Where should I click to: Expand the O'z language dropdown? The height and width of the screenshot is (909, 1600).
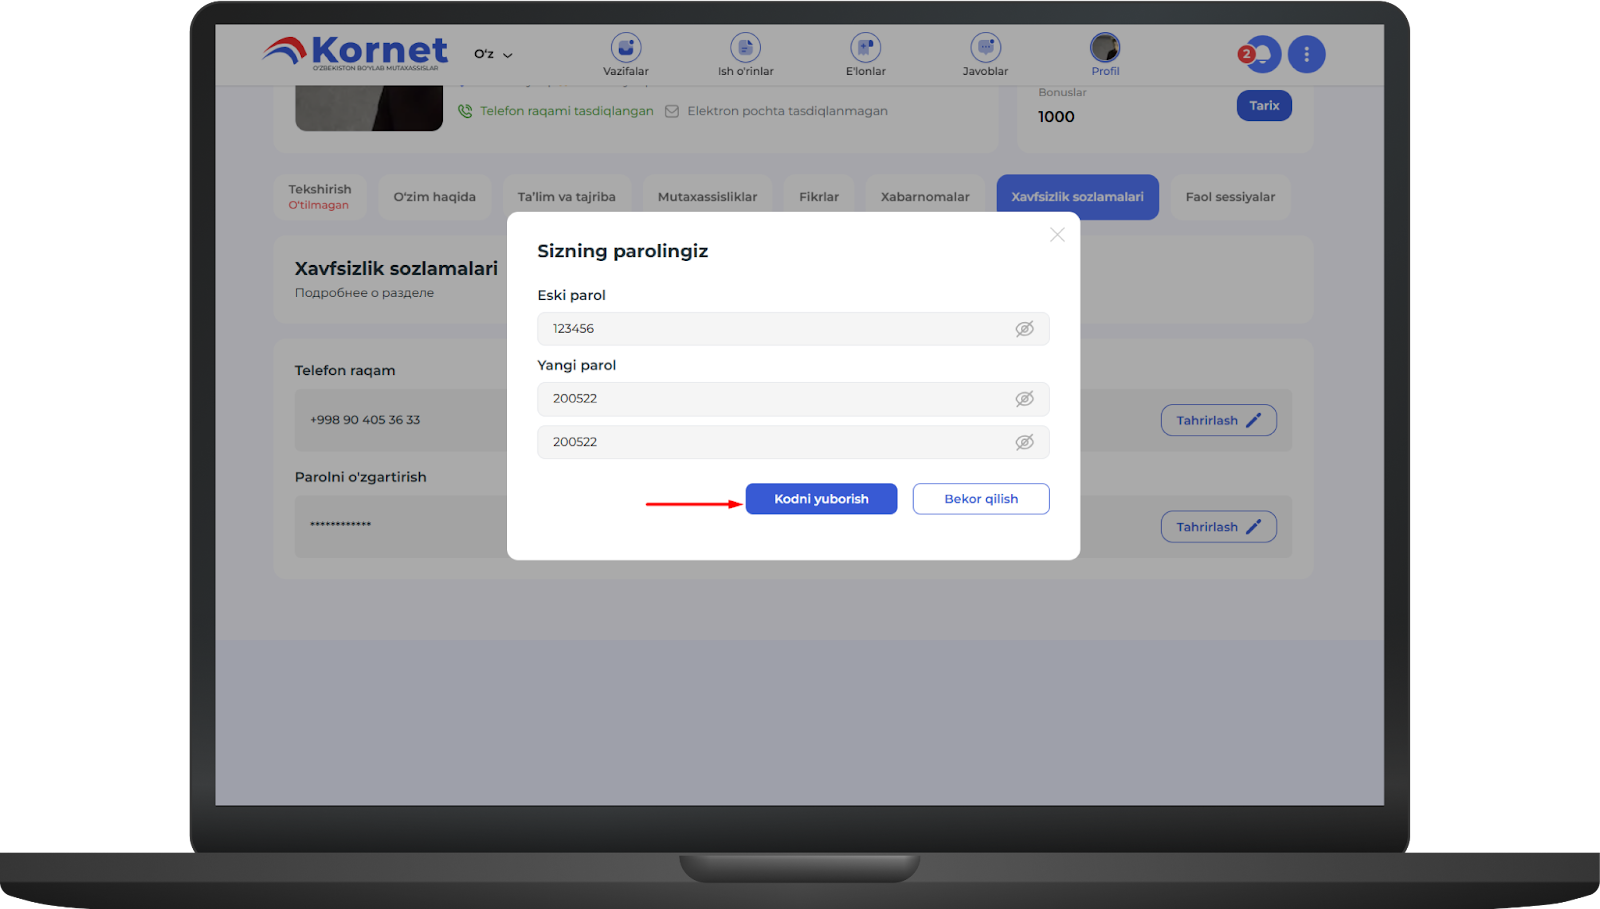click(493, 54)
